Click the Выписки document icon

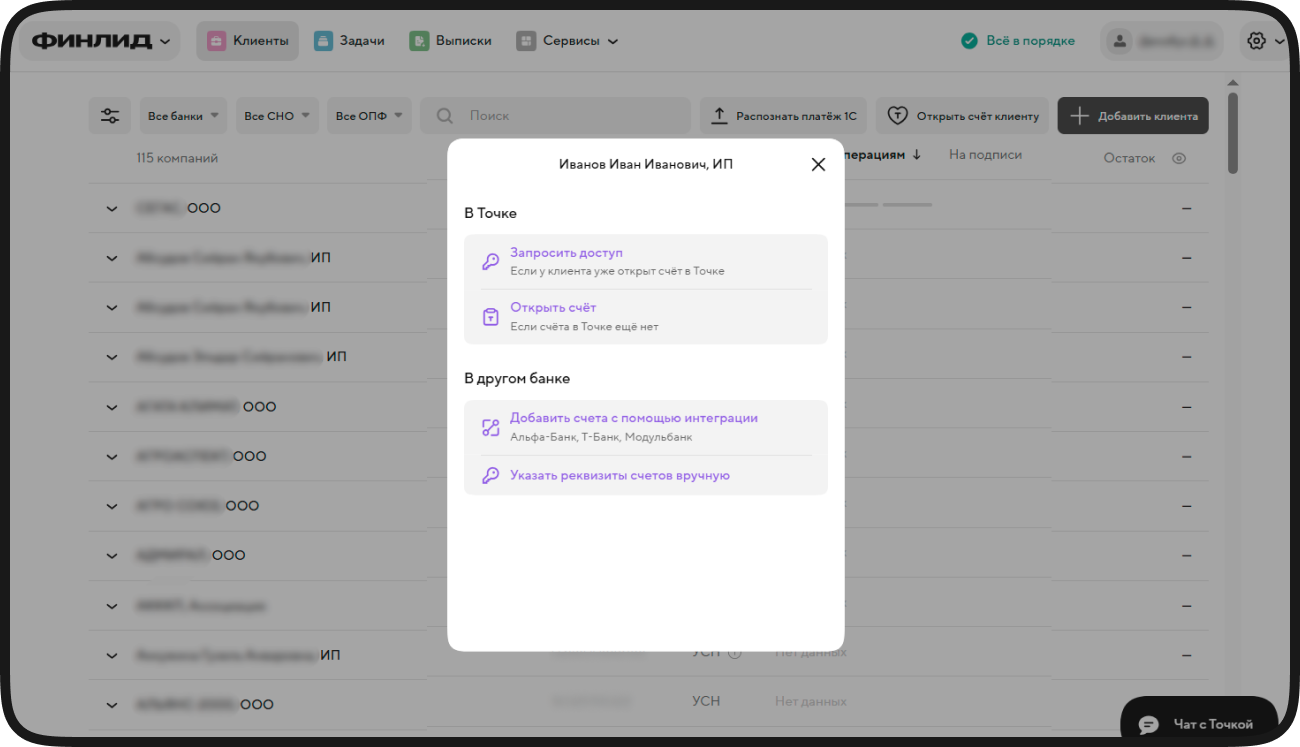418,41
